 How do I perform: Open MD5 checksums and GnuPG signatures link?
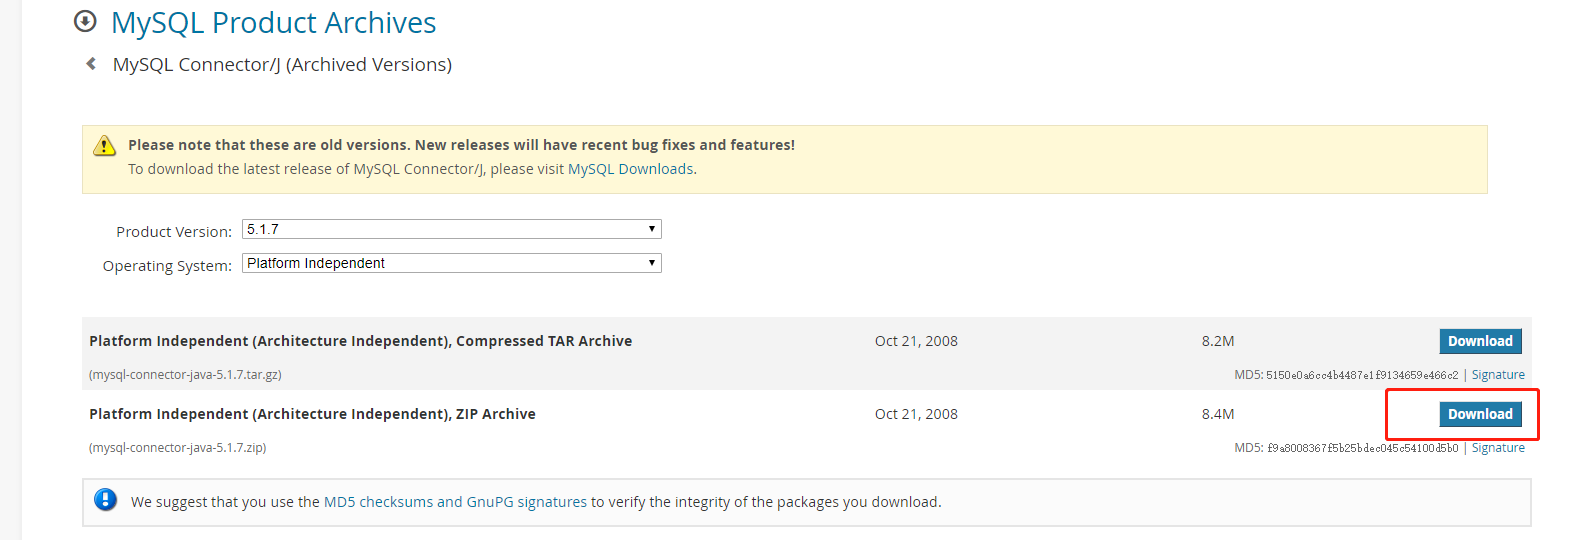tap(455, 502)
